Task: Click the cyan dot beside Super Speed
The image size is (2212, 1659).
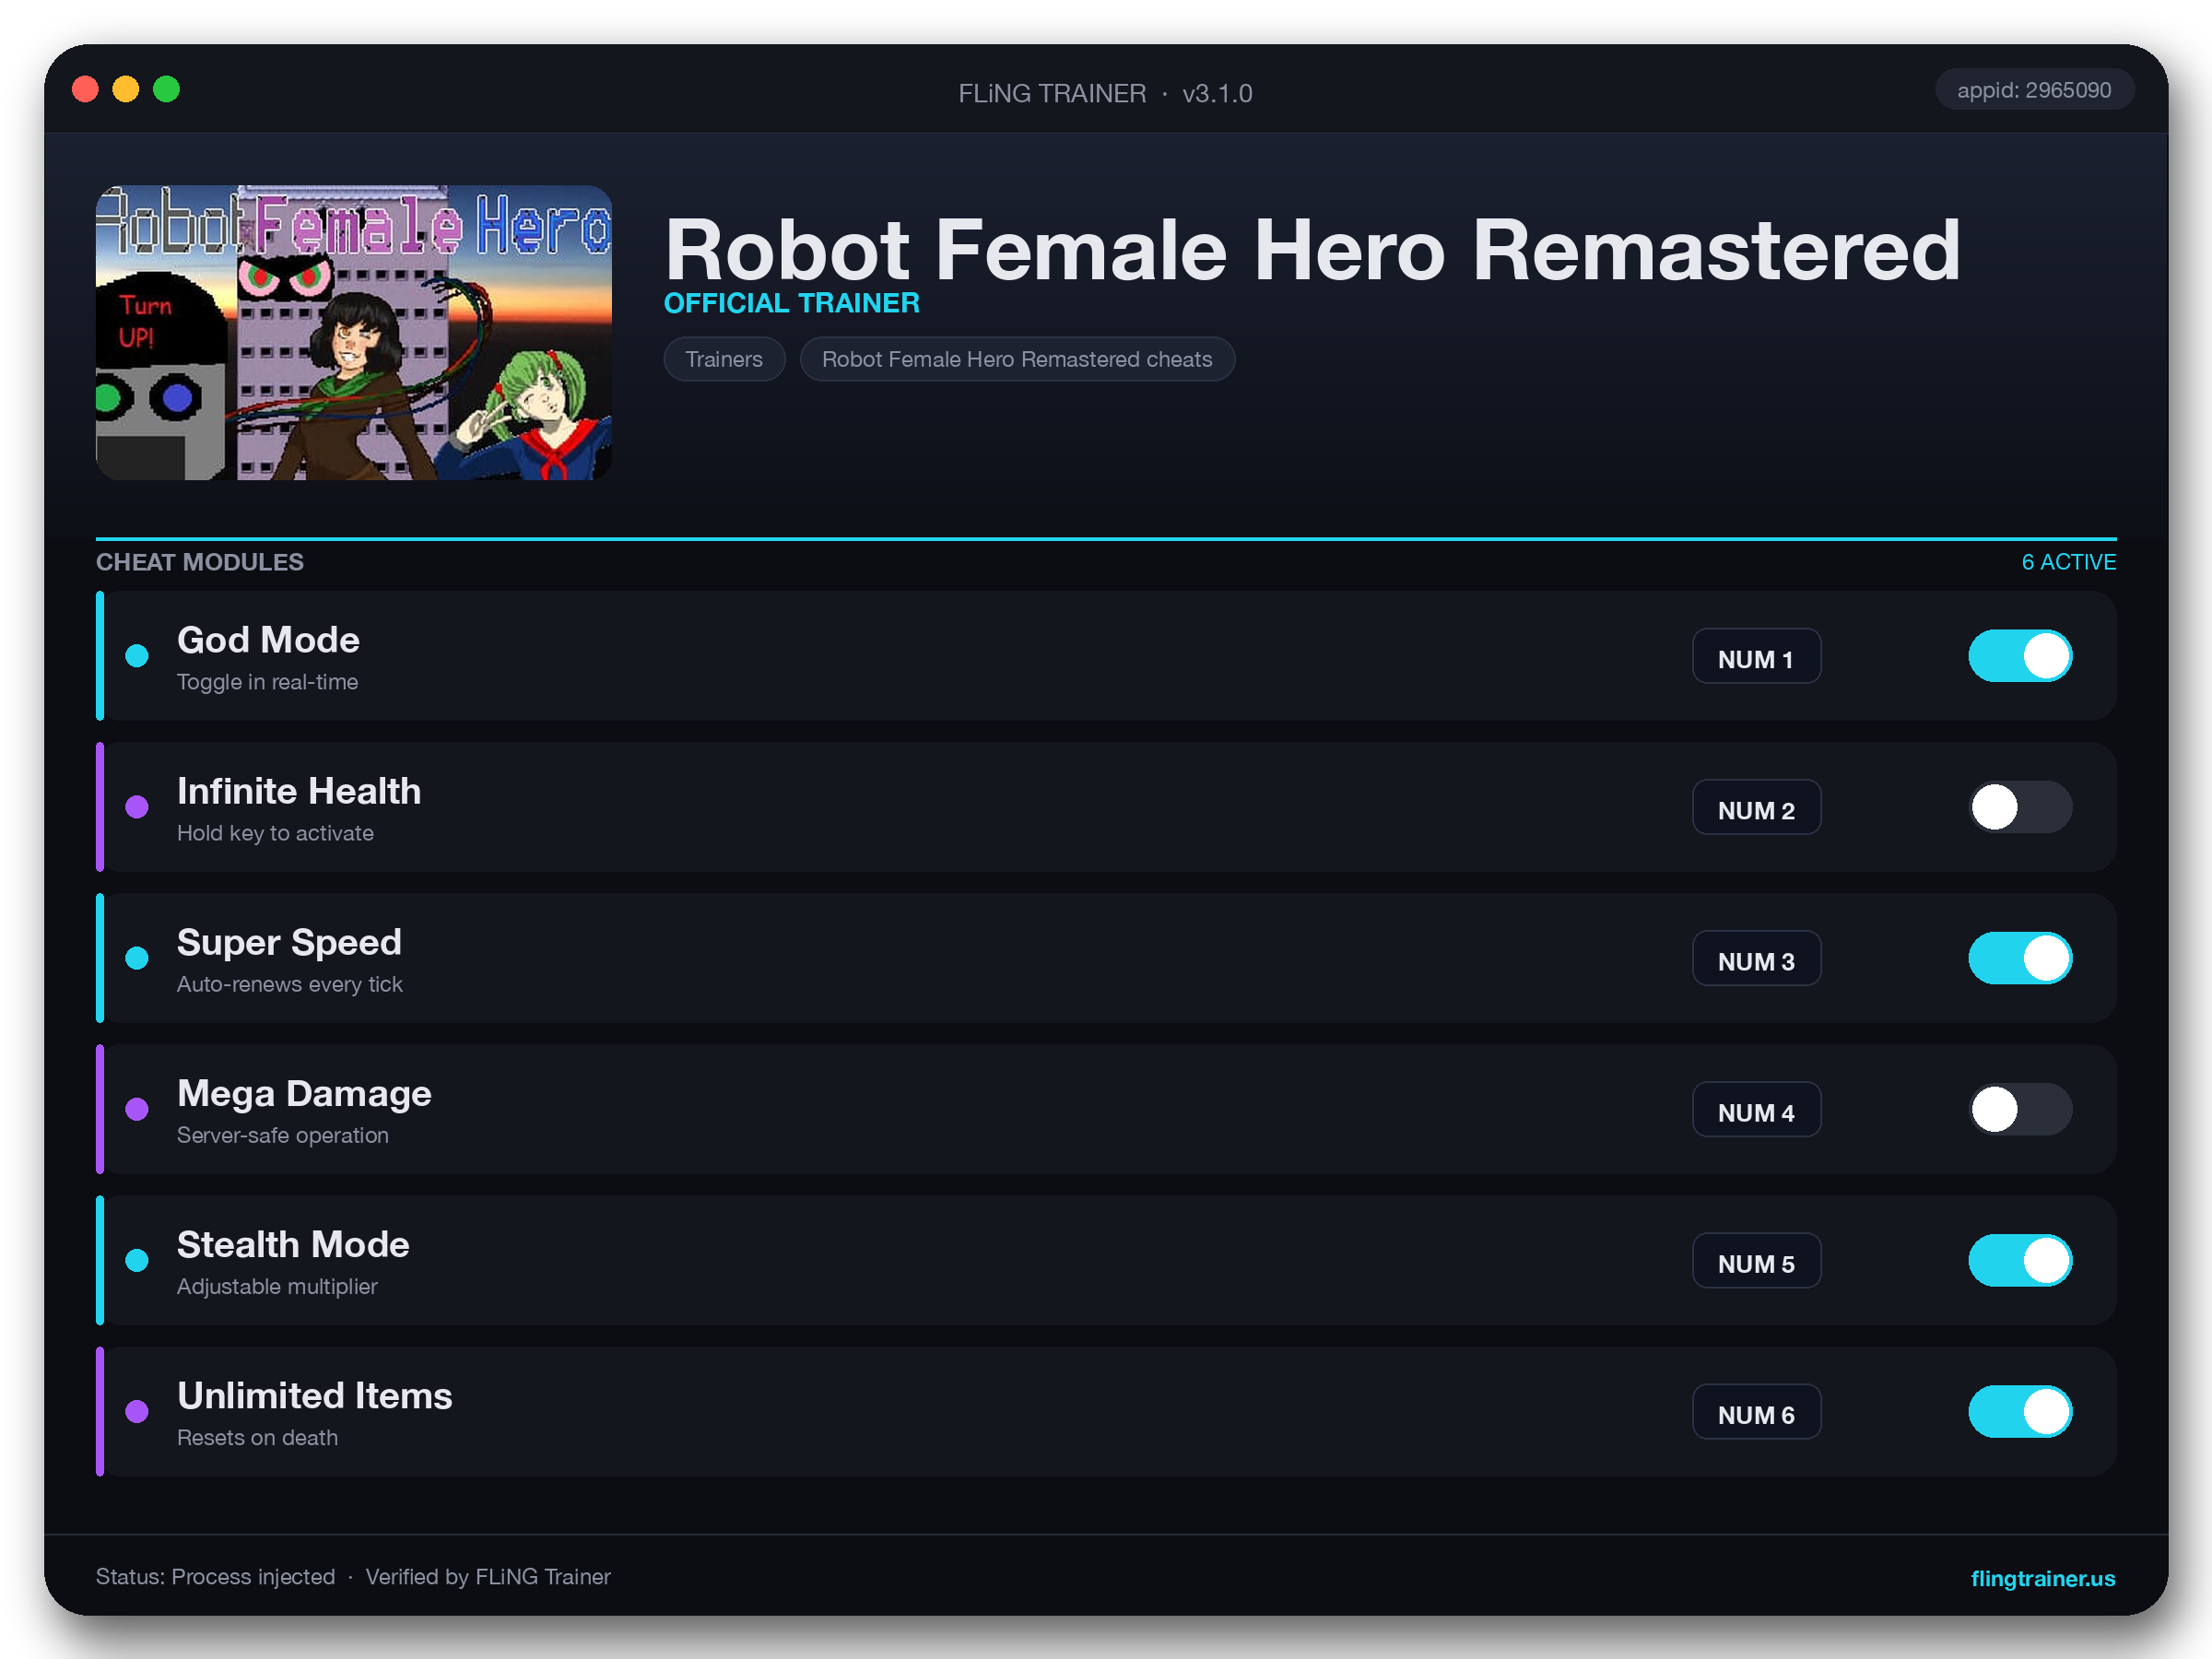Action: [137, 958]
